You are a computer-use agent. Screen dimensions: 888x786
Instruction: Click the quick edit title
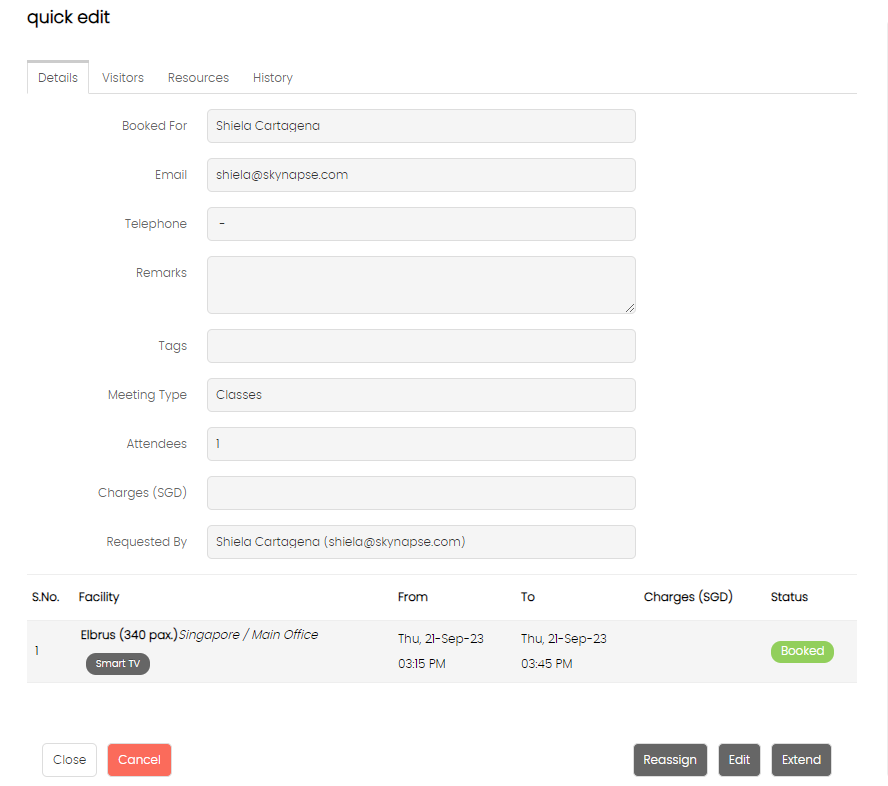click(69, 18)
